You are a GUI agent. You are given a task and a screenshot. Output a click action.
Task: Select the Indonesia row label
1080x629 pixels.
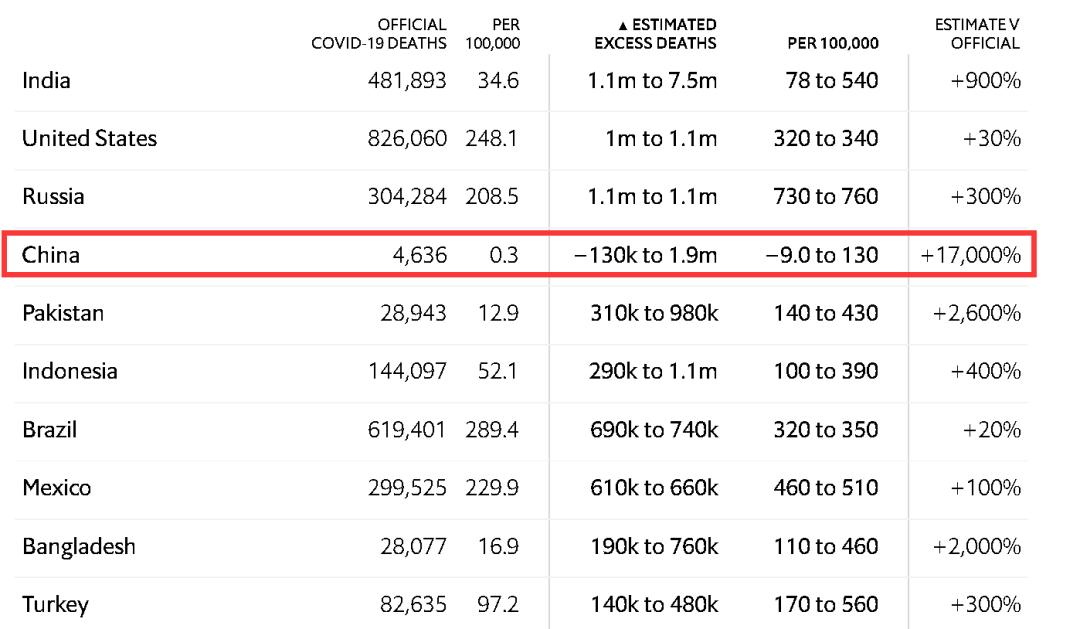[70, 371]
